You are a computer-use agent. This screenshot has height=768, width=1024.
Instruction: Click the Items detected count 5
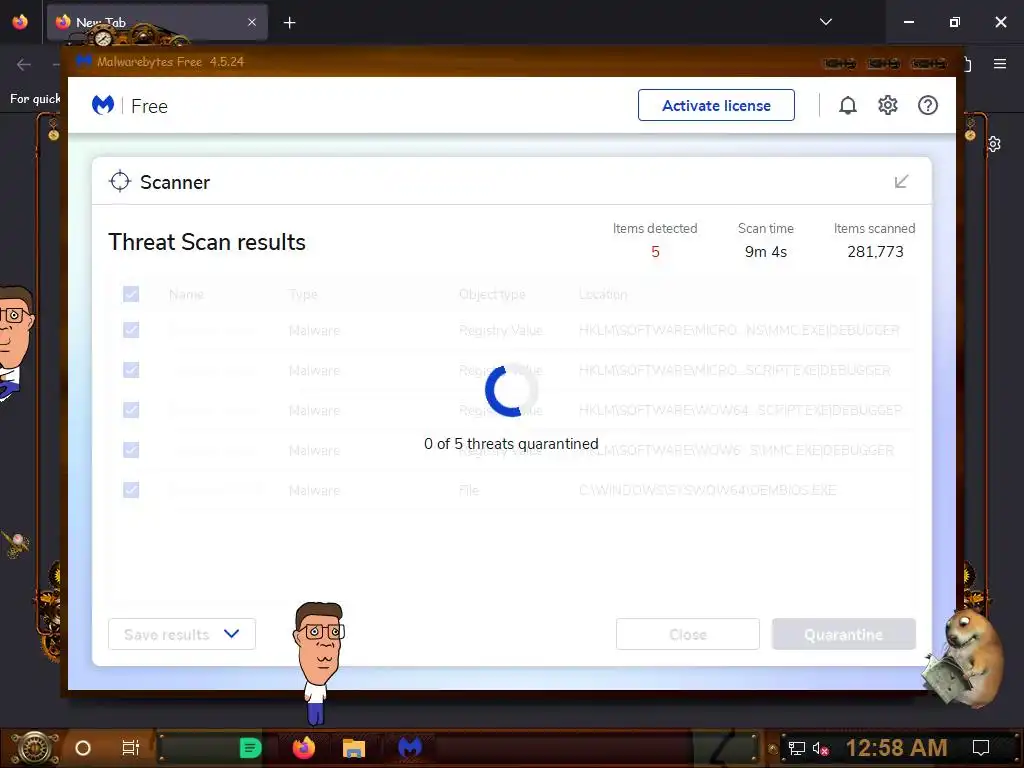click(x=655, y=251)
